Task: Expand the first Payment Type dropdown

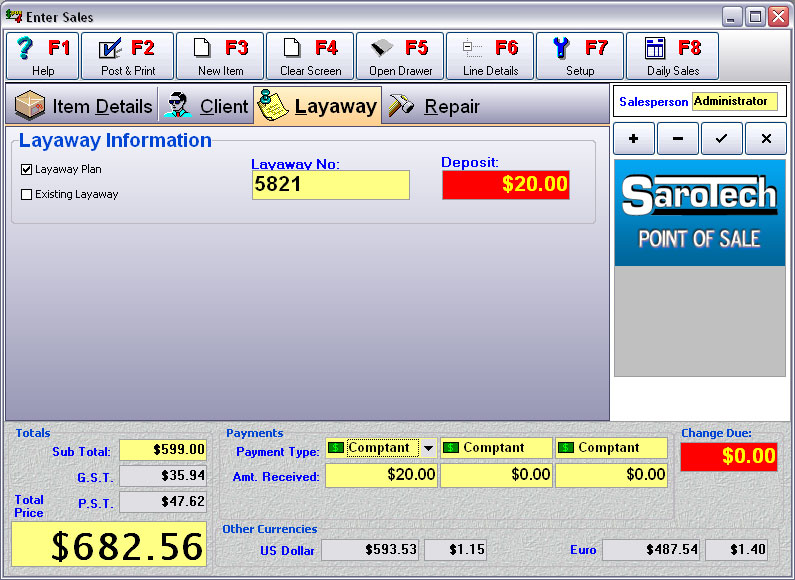Action: [428, 449]
